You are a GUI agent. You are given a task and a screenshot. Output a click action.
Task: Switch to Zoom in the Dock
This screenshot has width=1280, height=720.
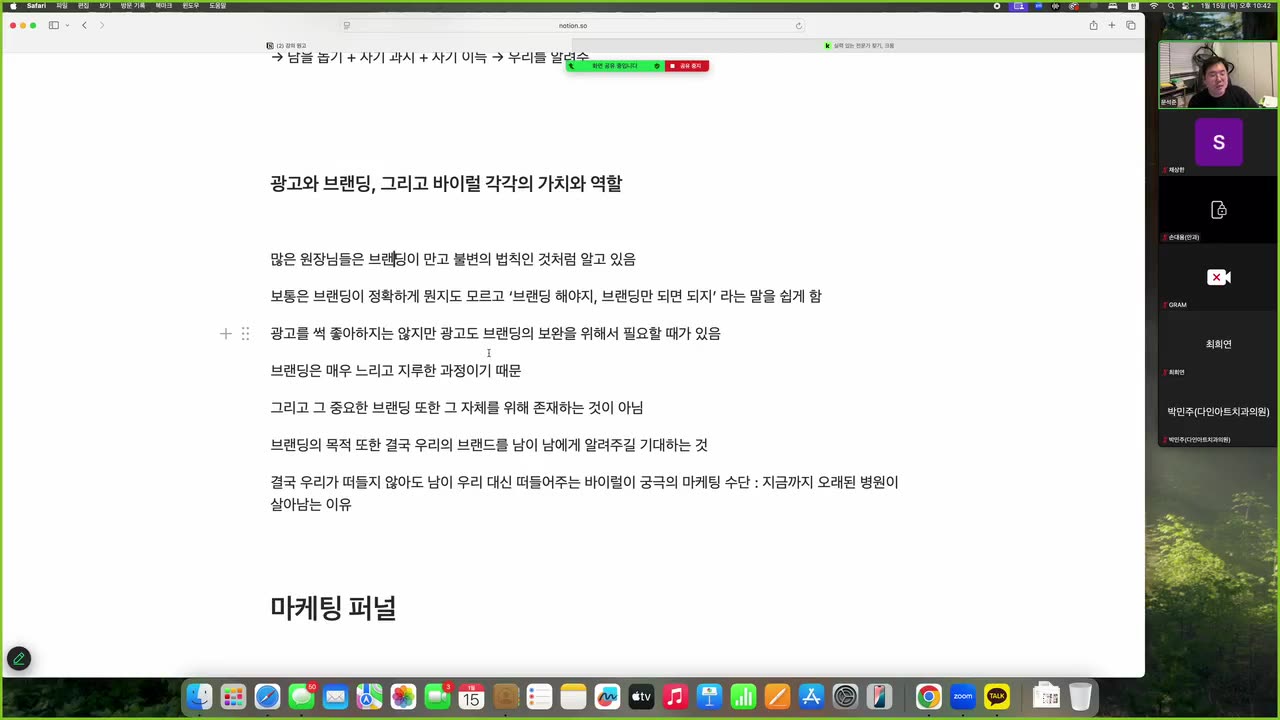pyautogui.click(x=963, y=696)
